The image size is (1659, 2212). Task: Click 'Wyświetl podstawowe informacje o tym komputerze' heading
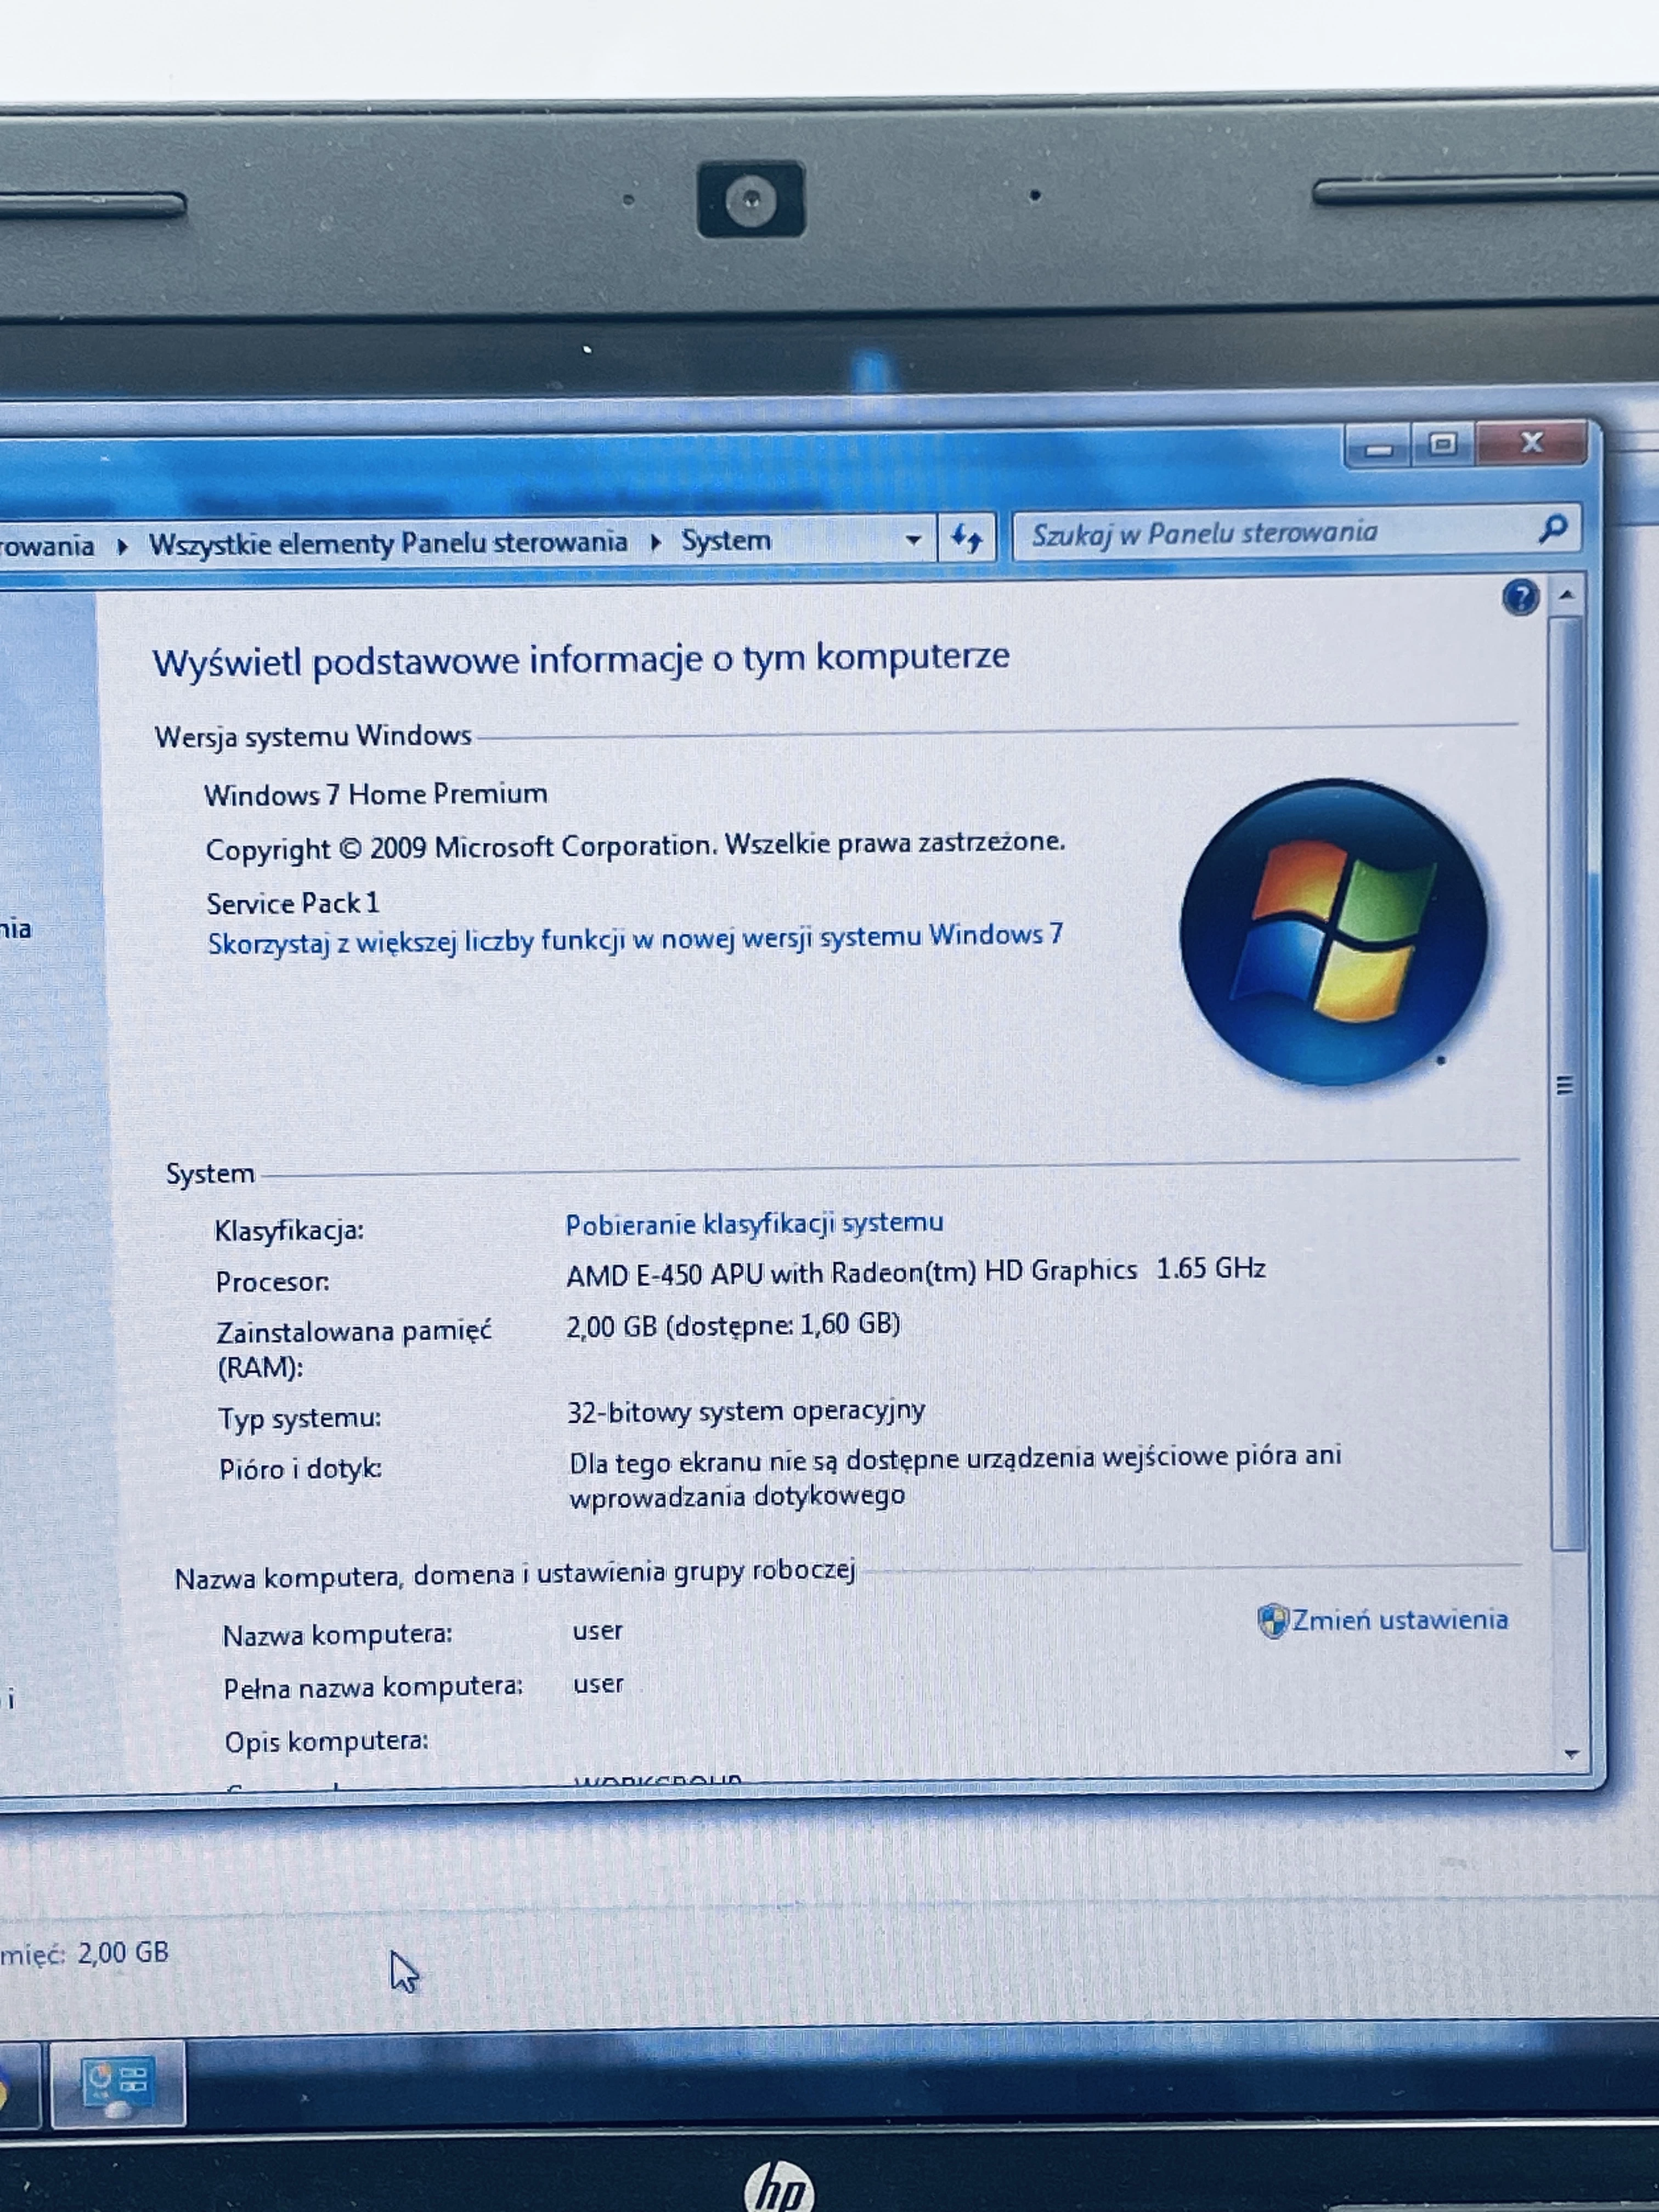[581, 661]
